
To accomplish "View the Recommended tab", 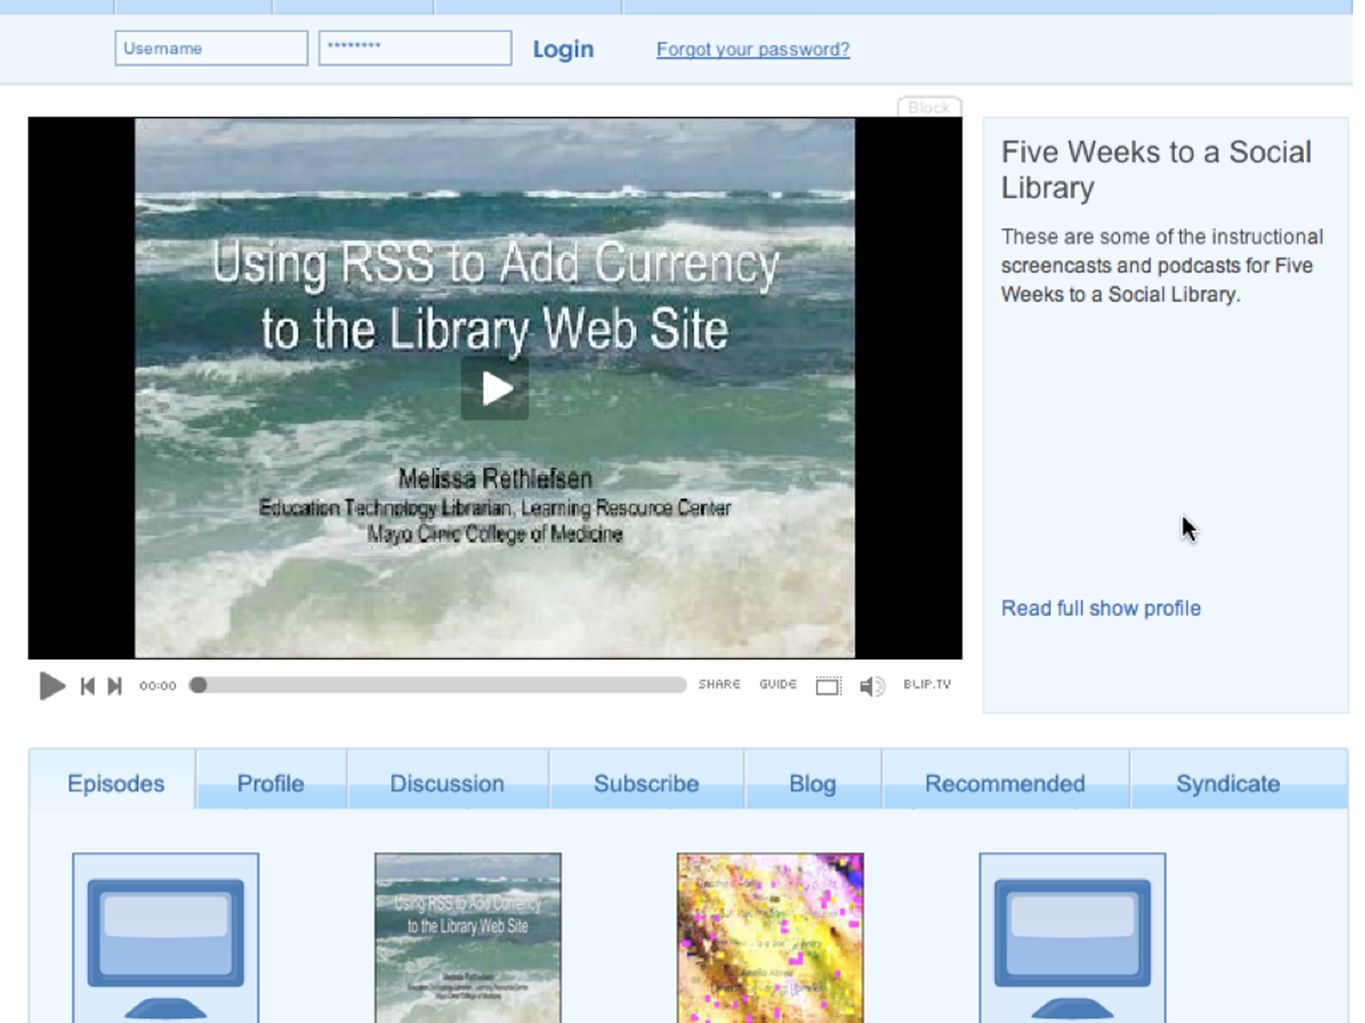I will point(1005,783).
